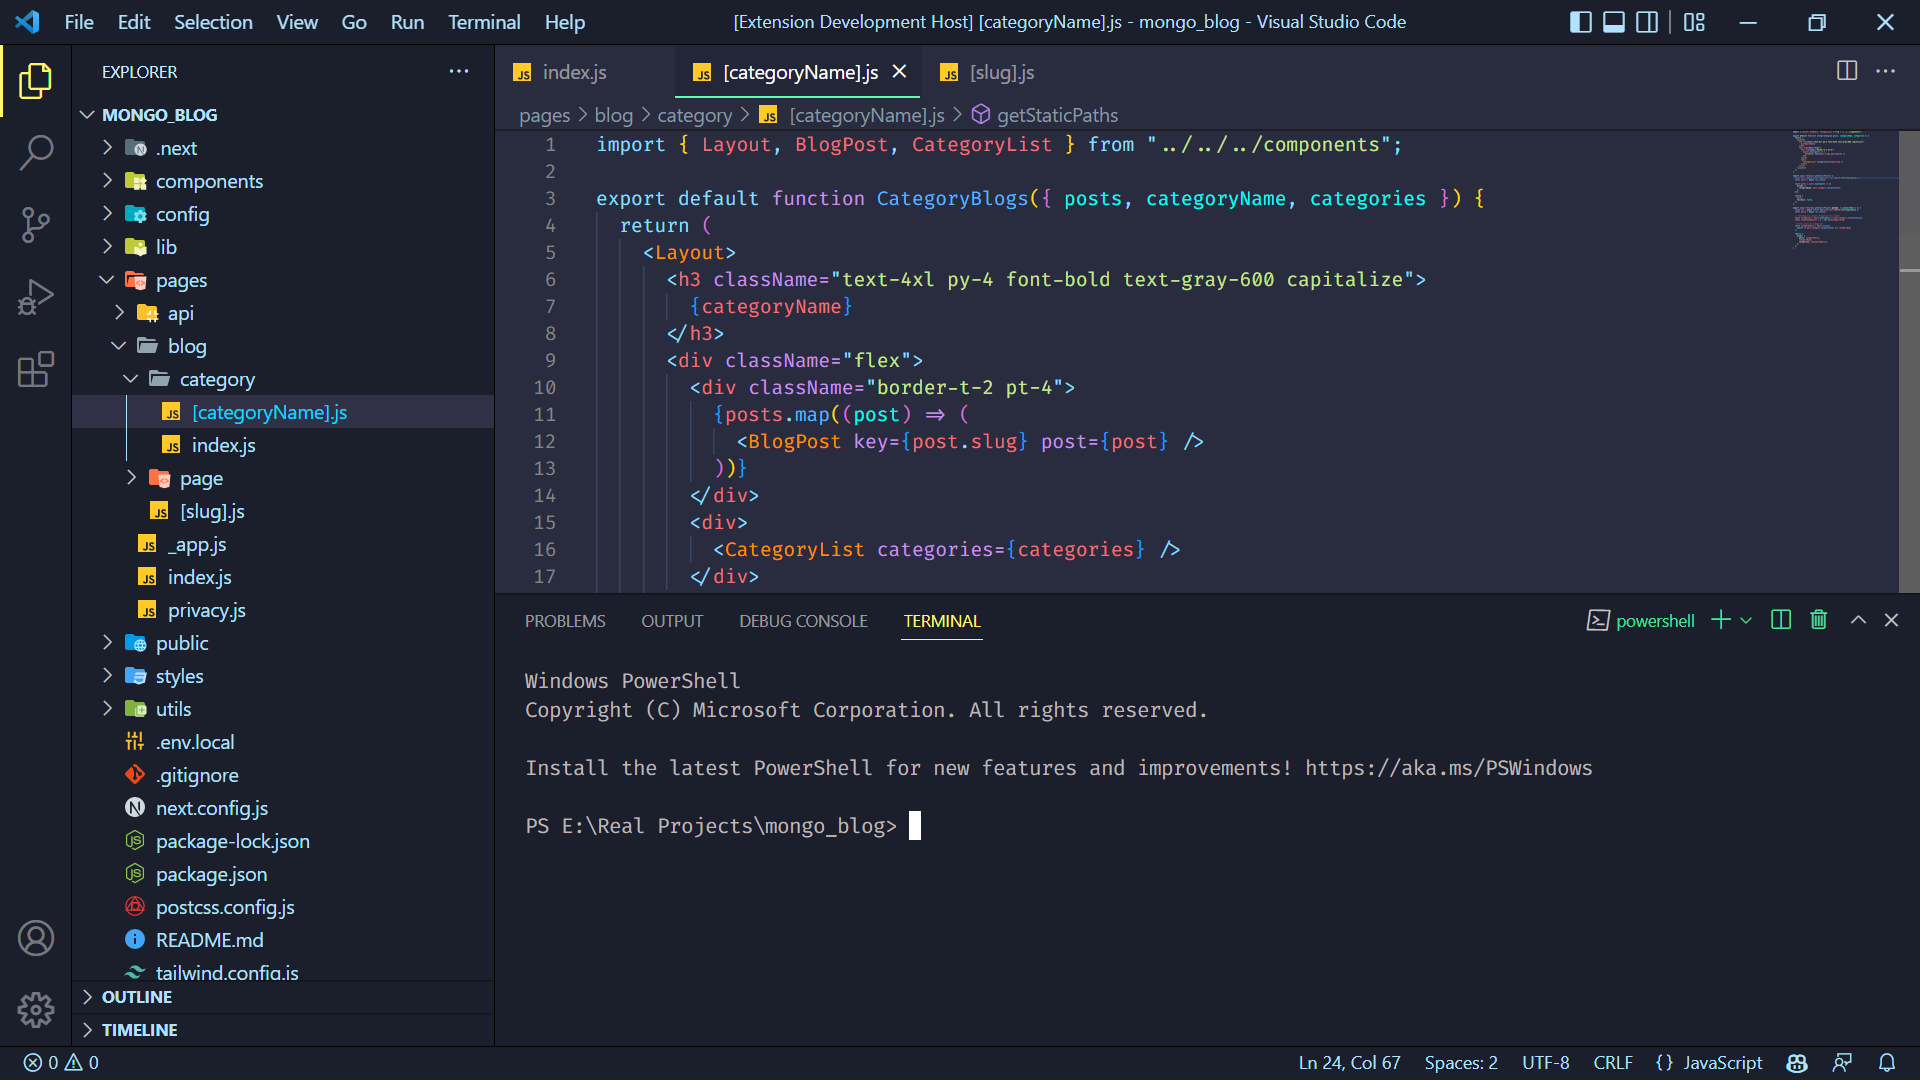Viewport: 1920px width, 1080px height.
Task: Kill the terminal with trash icon
Action: 1819,620
